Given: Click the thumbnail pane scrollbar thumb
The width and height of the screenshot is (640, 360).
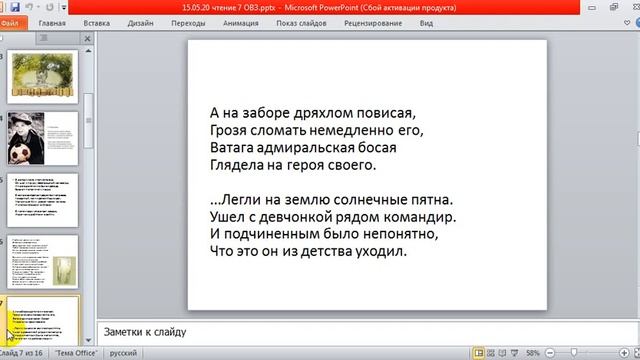Looking at the screenshot, I should [x=88, y=120].
